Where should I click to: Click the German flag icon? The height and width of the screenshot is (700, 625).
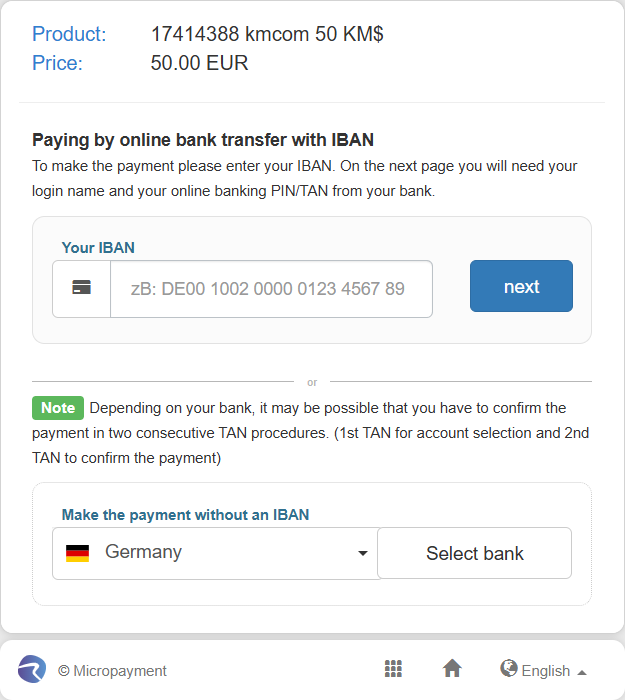click(x=77, y=553)
